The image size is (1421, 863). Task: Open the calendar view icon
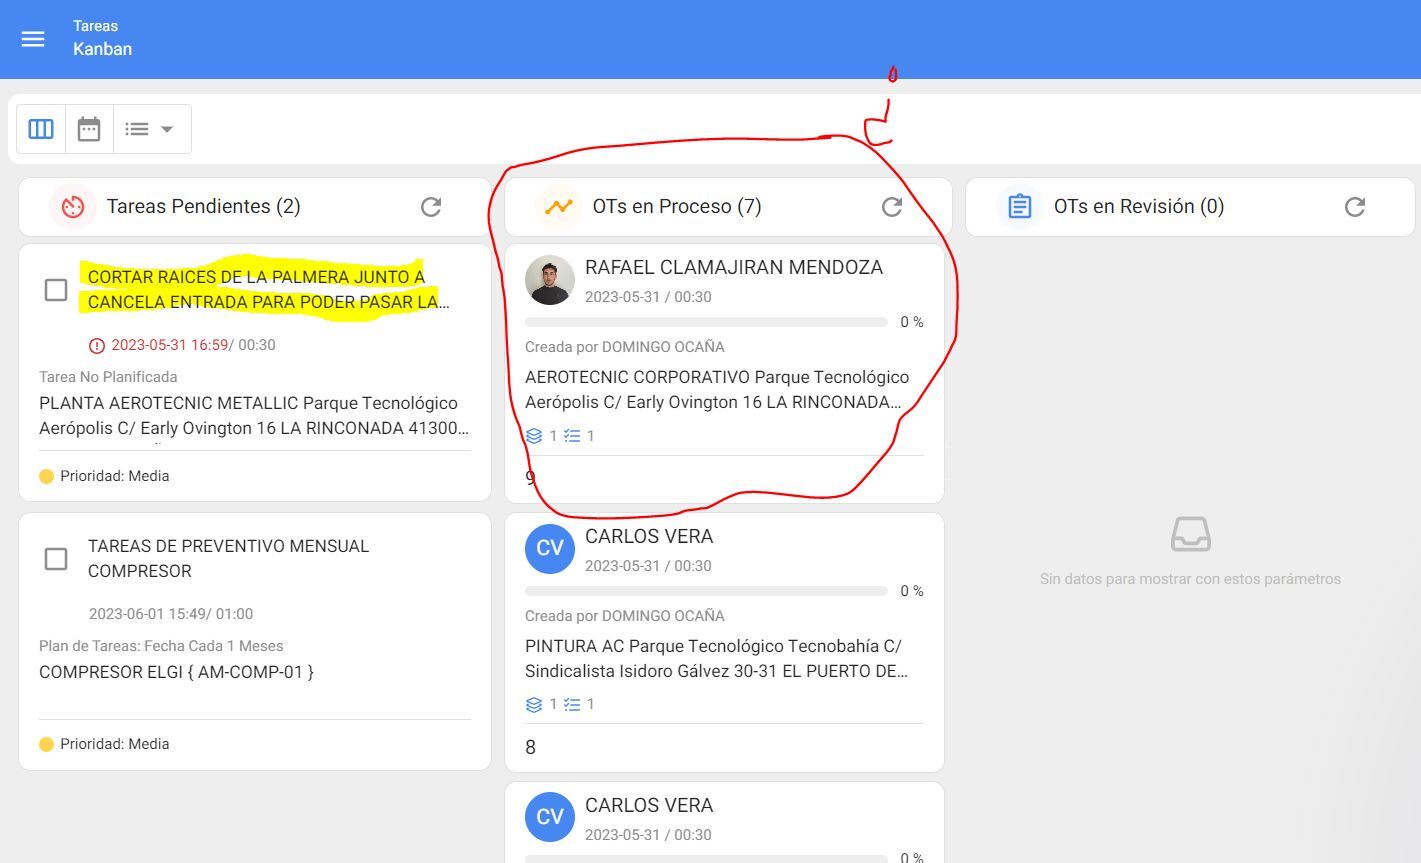(x=89, y=129)
